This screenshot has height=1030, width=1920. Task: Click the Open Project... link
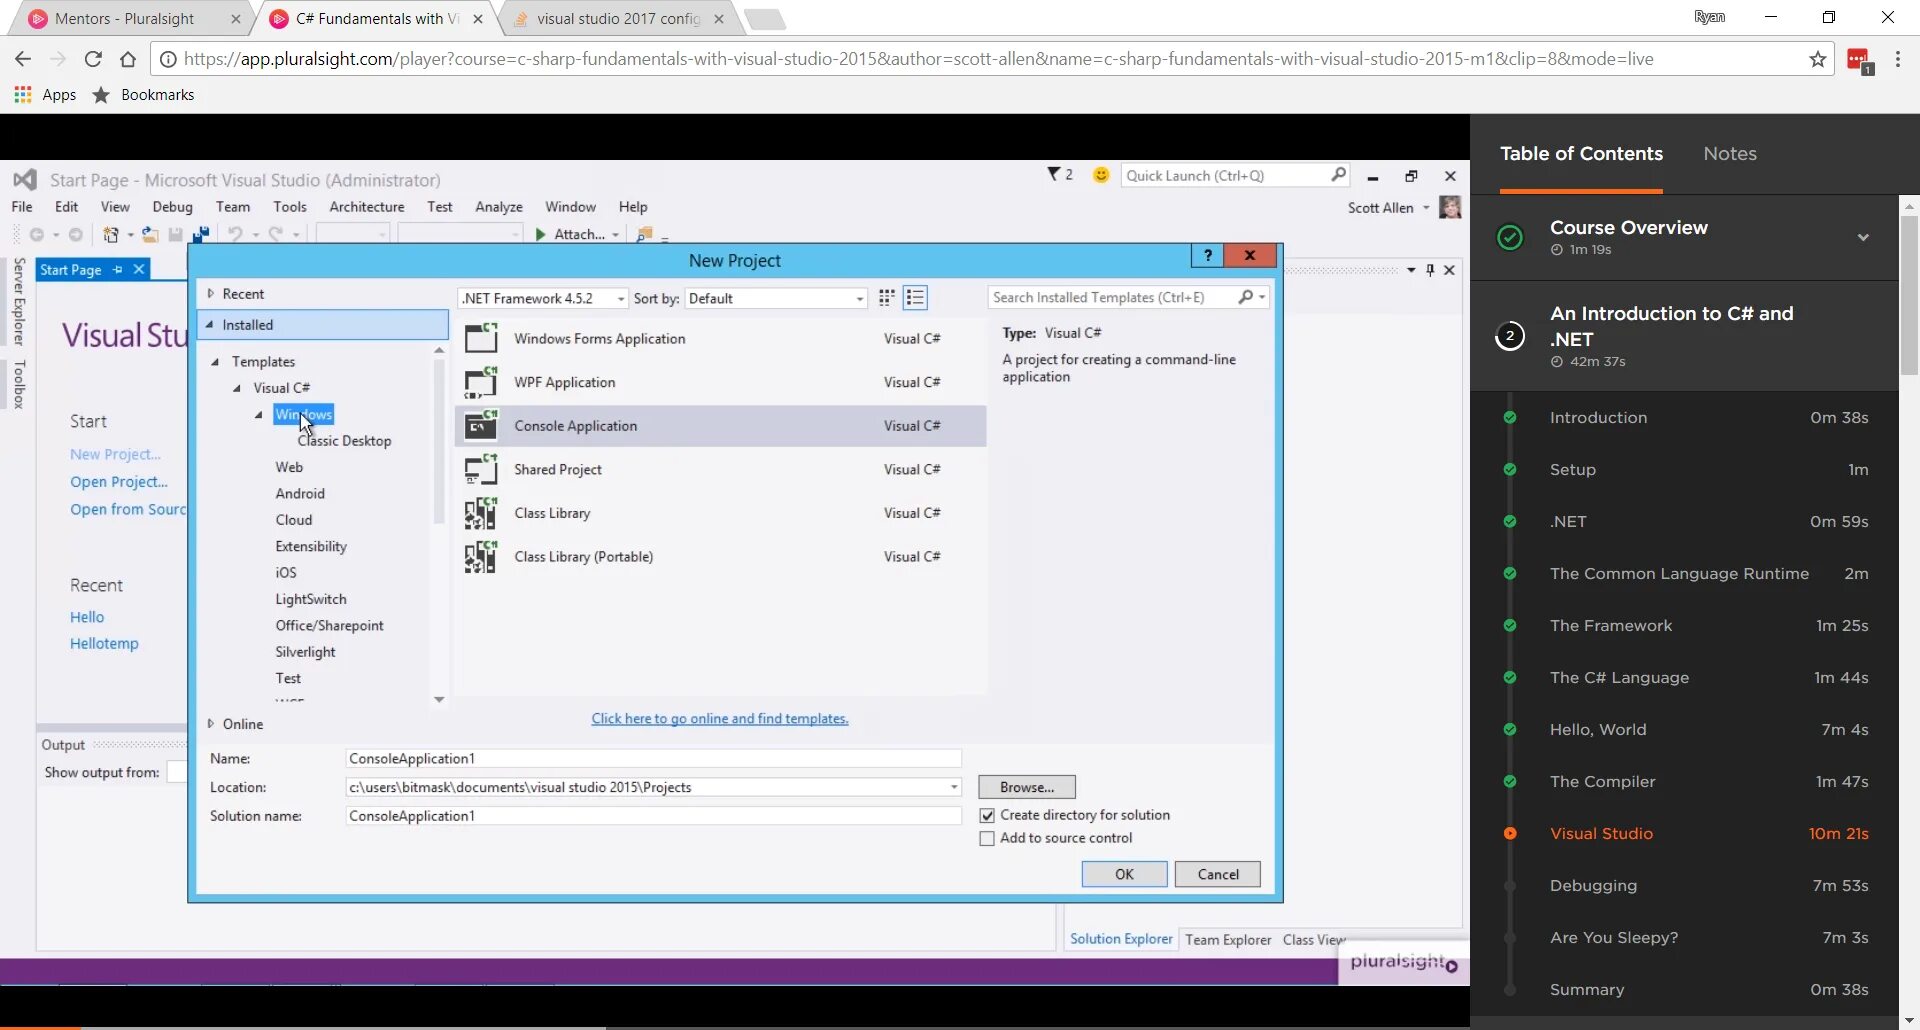coord(119,482)
